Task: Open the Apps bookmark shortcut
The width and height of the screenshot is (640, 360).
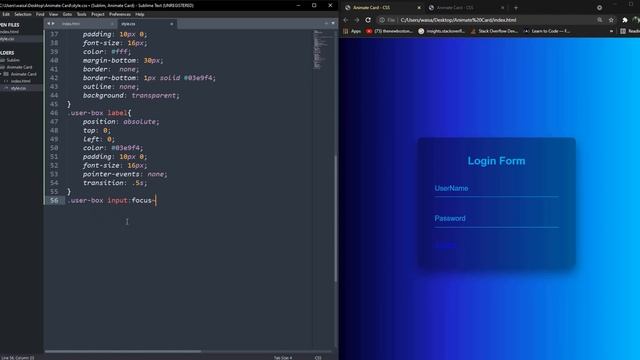Action: pos(353,31)
